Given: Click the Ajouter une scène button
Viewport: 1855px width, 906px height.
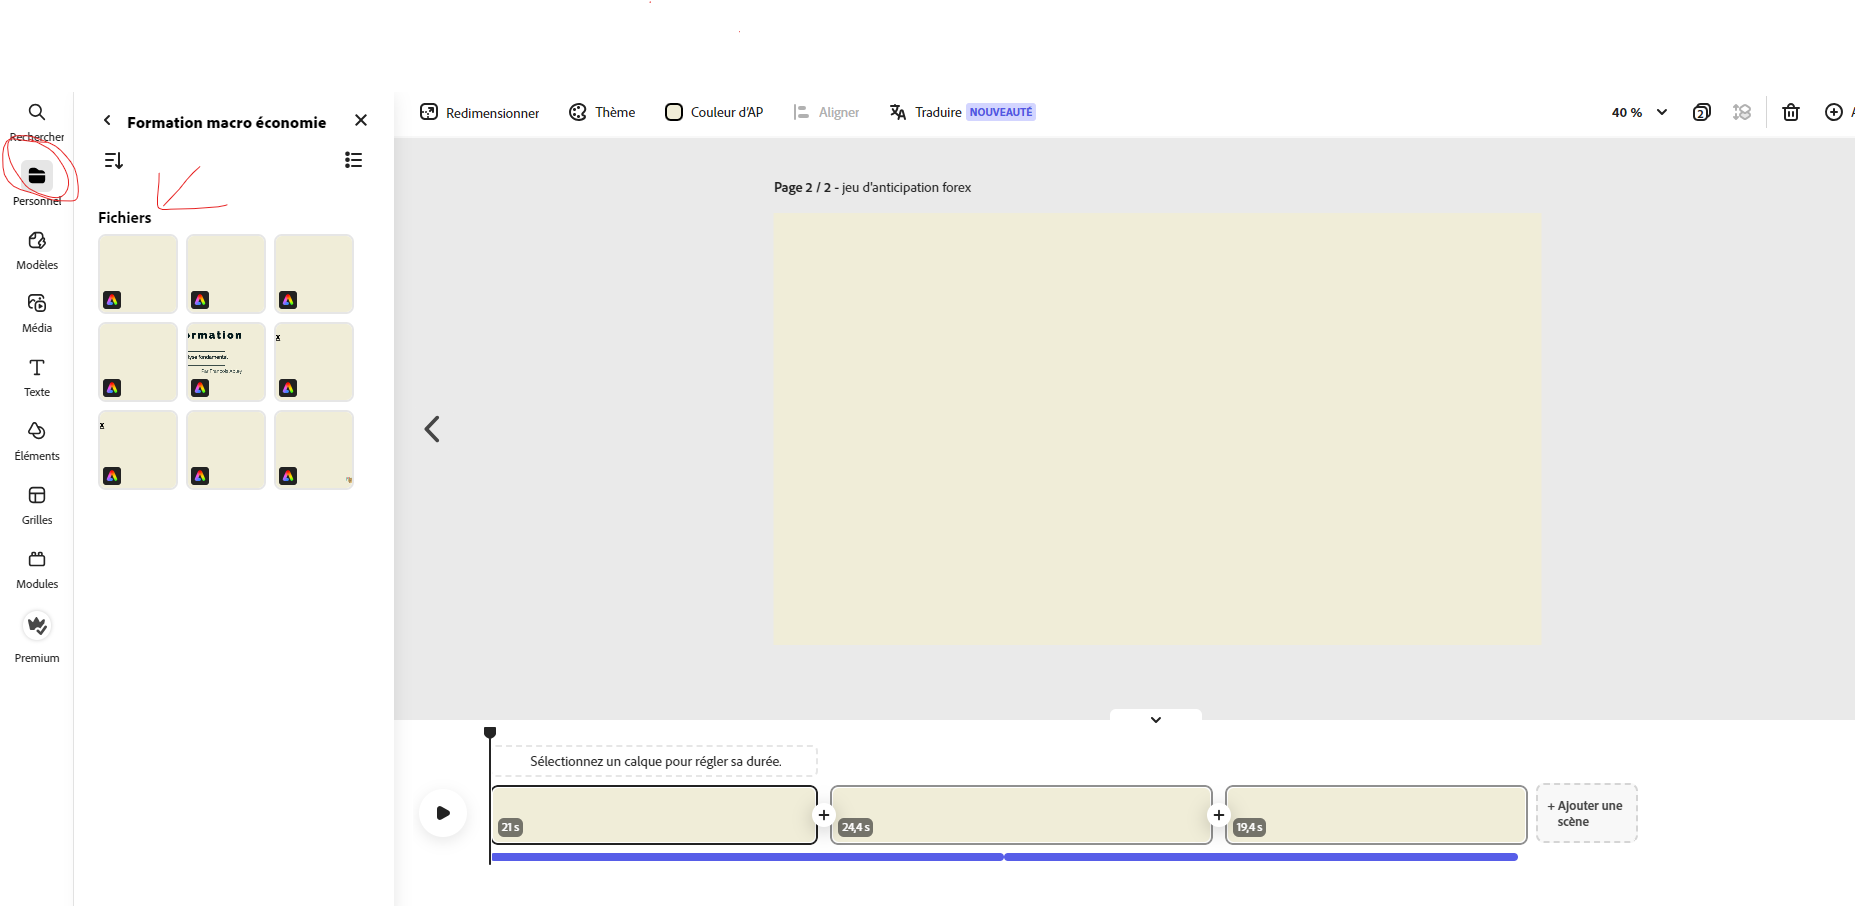Looking at the screenshot, I should click(1586, 813).
